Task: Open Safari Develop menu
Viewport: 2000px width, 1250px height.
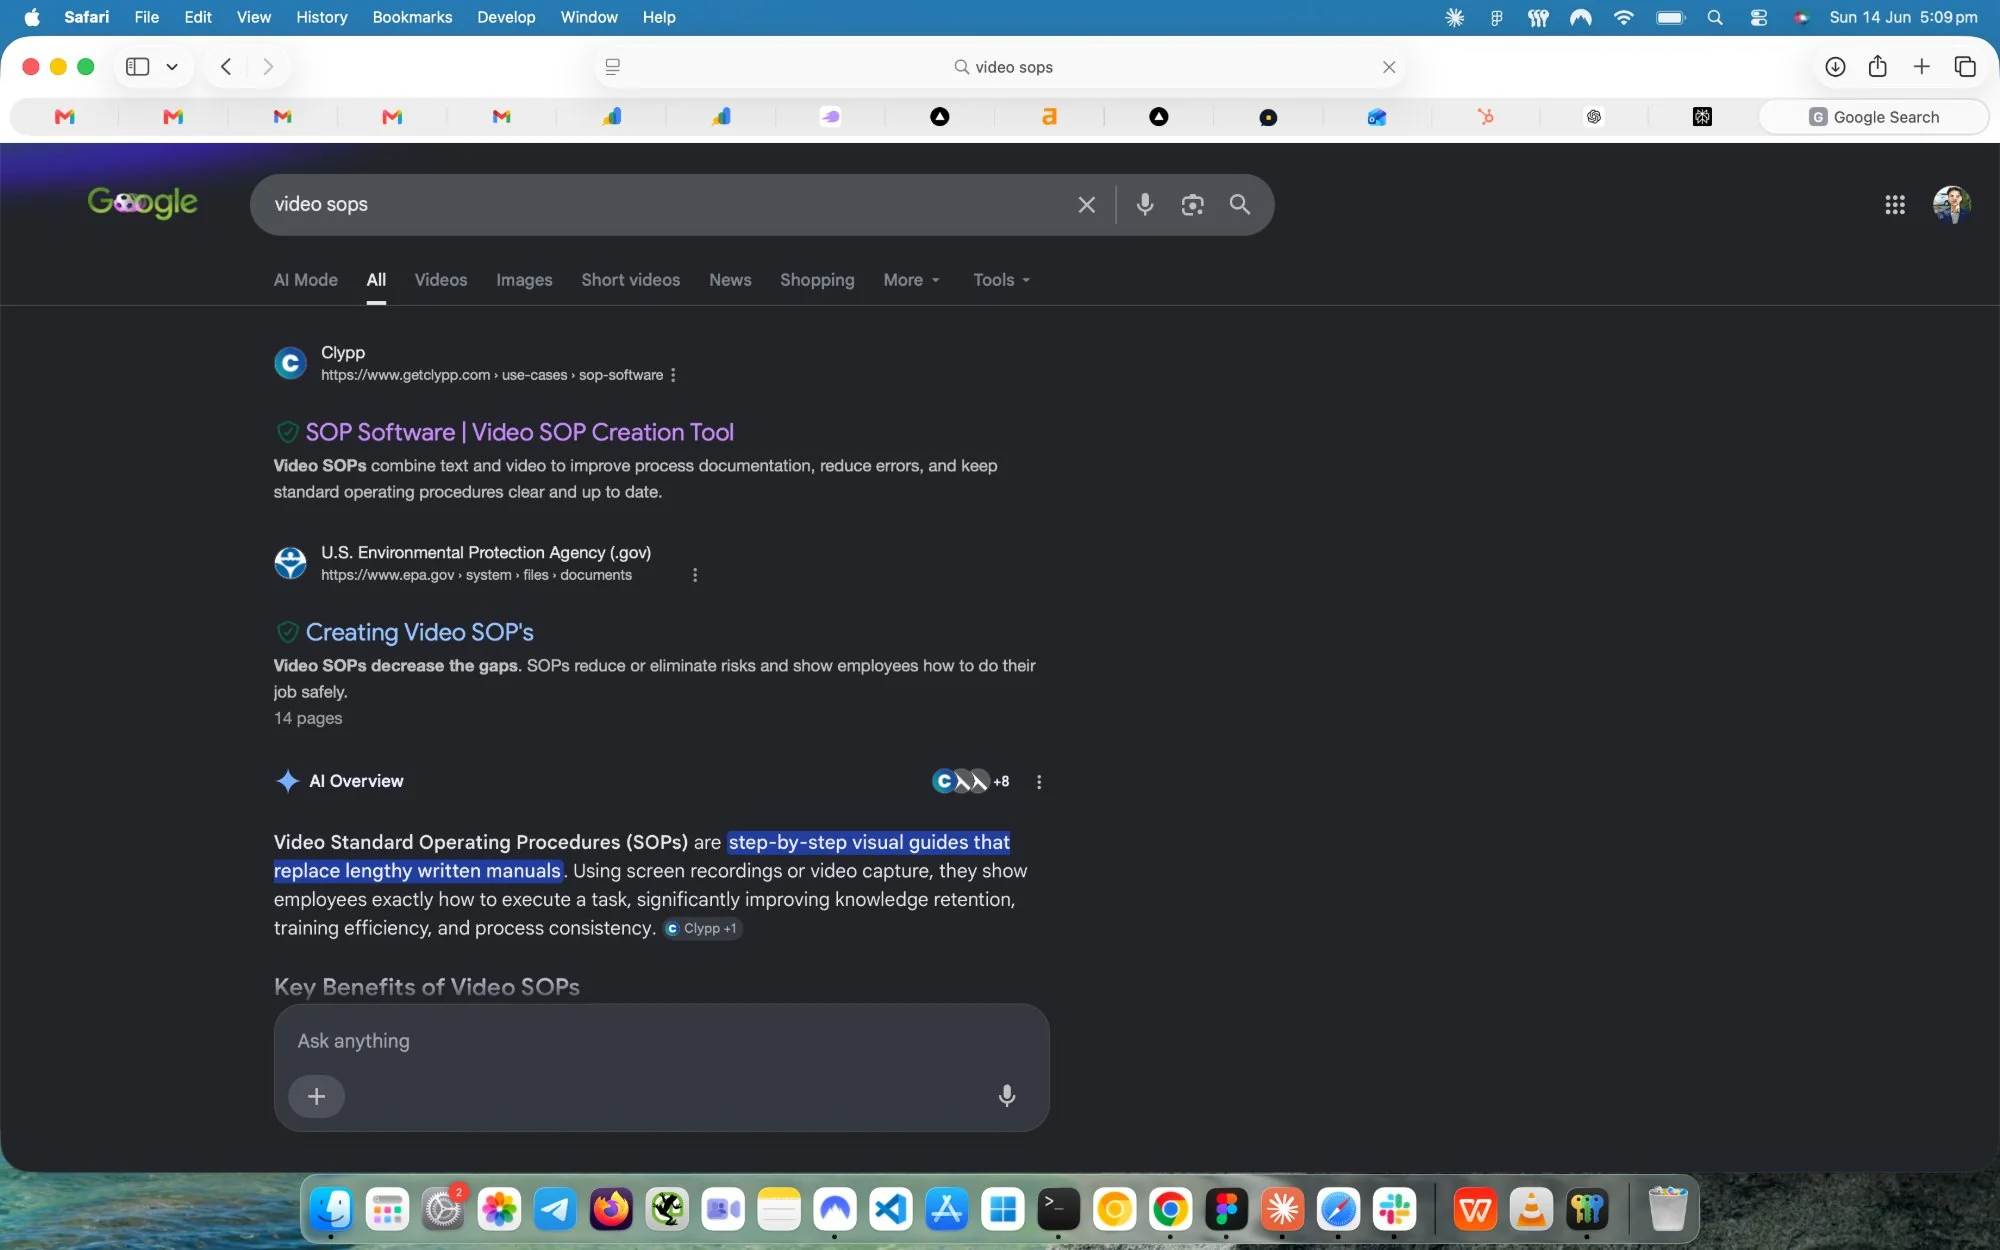Action: 506,17
